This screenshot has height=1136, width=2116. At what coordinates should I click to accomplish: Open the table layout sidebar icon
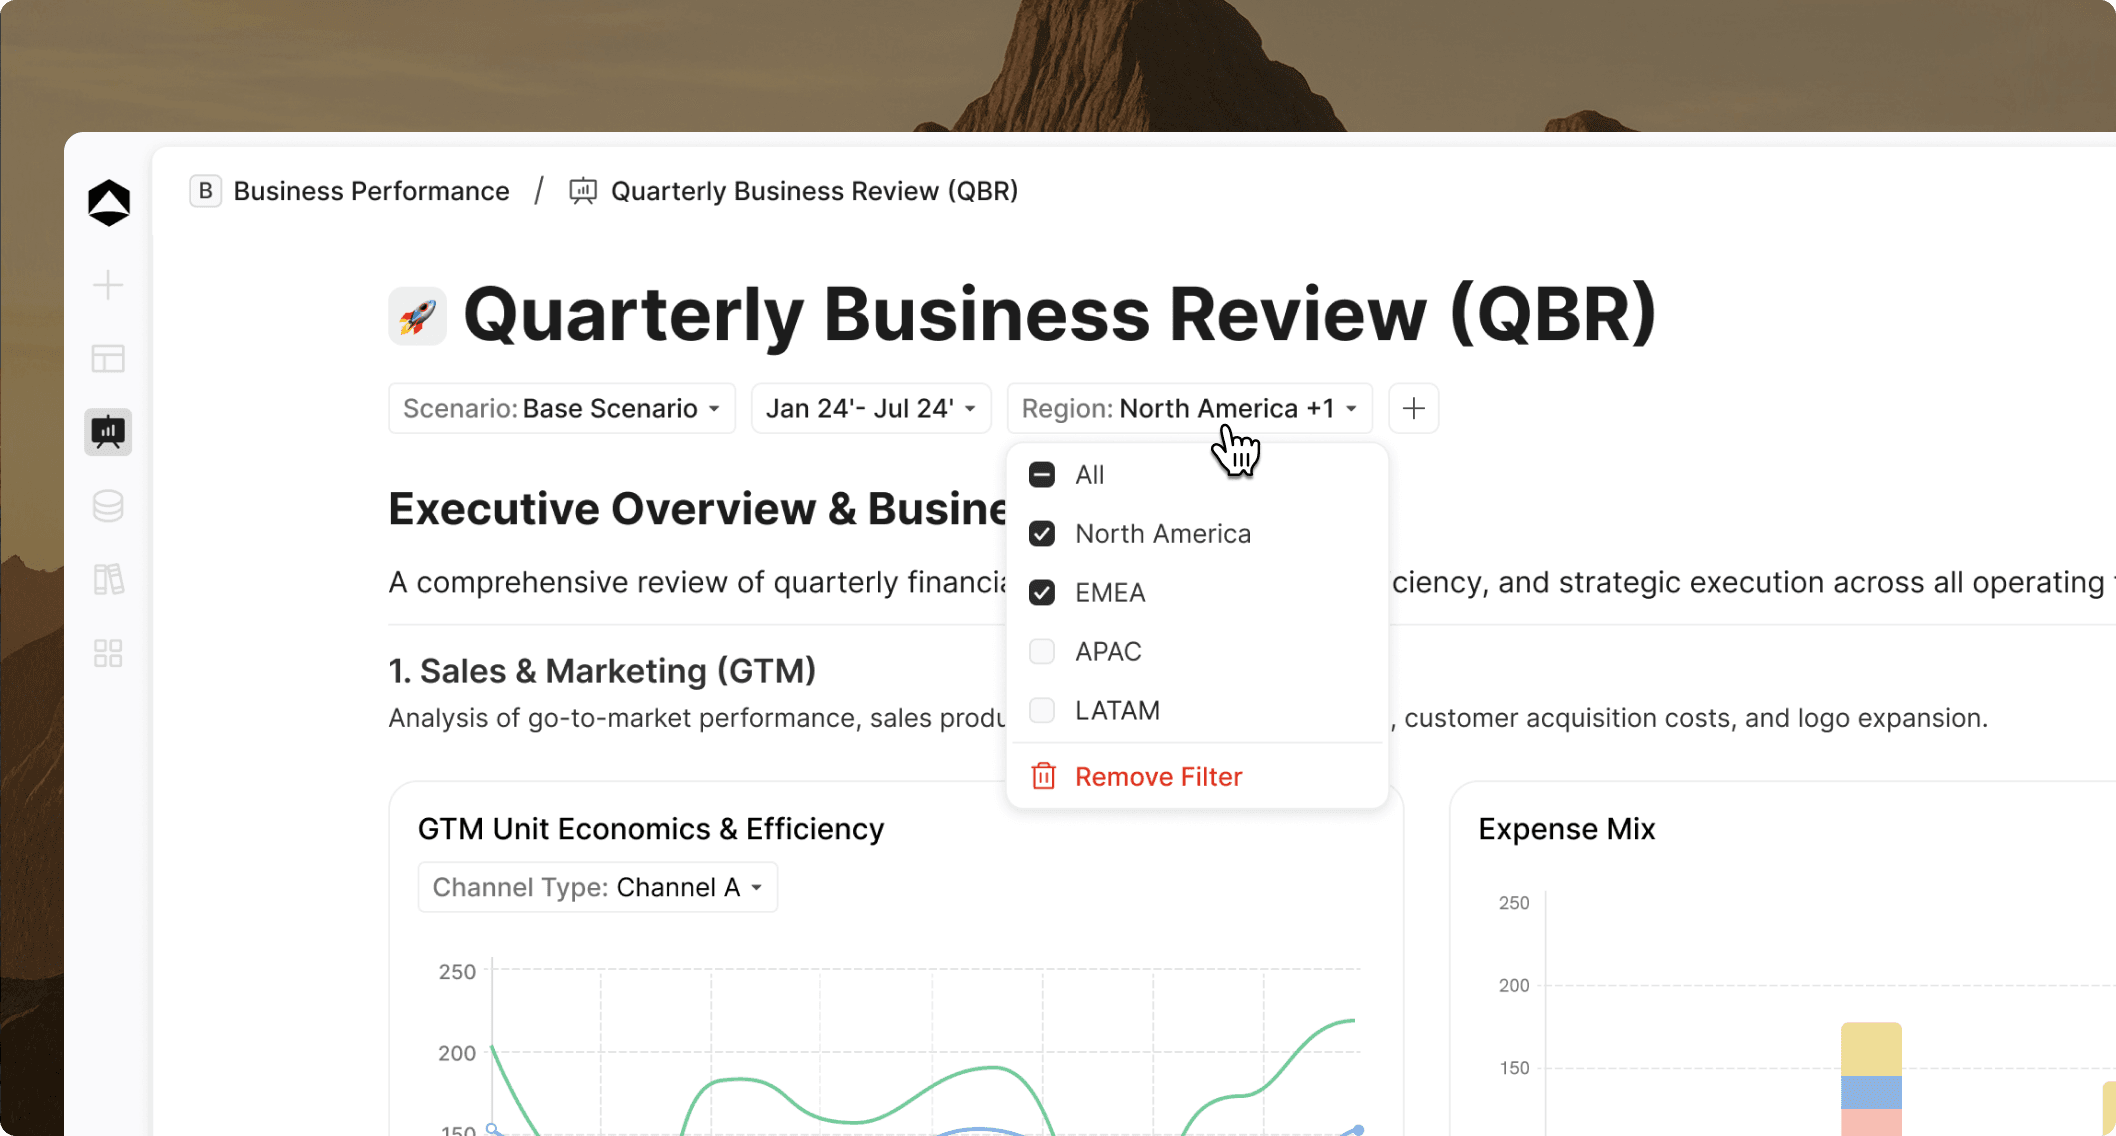click(108, 358)
